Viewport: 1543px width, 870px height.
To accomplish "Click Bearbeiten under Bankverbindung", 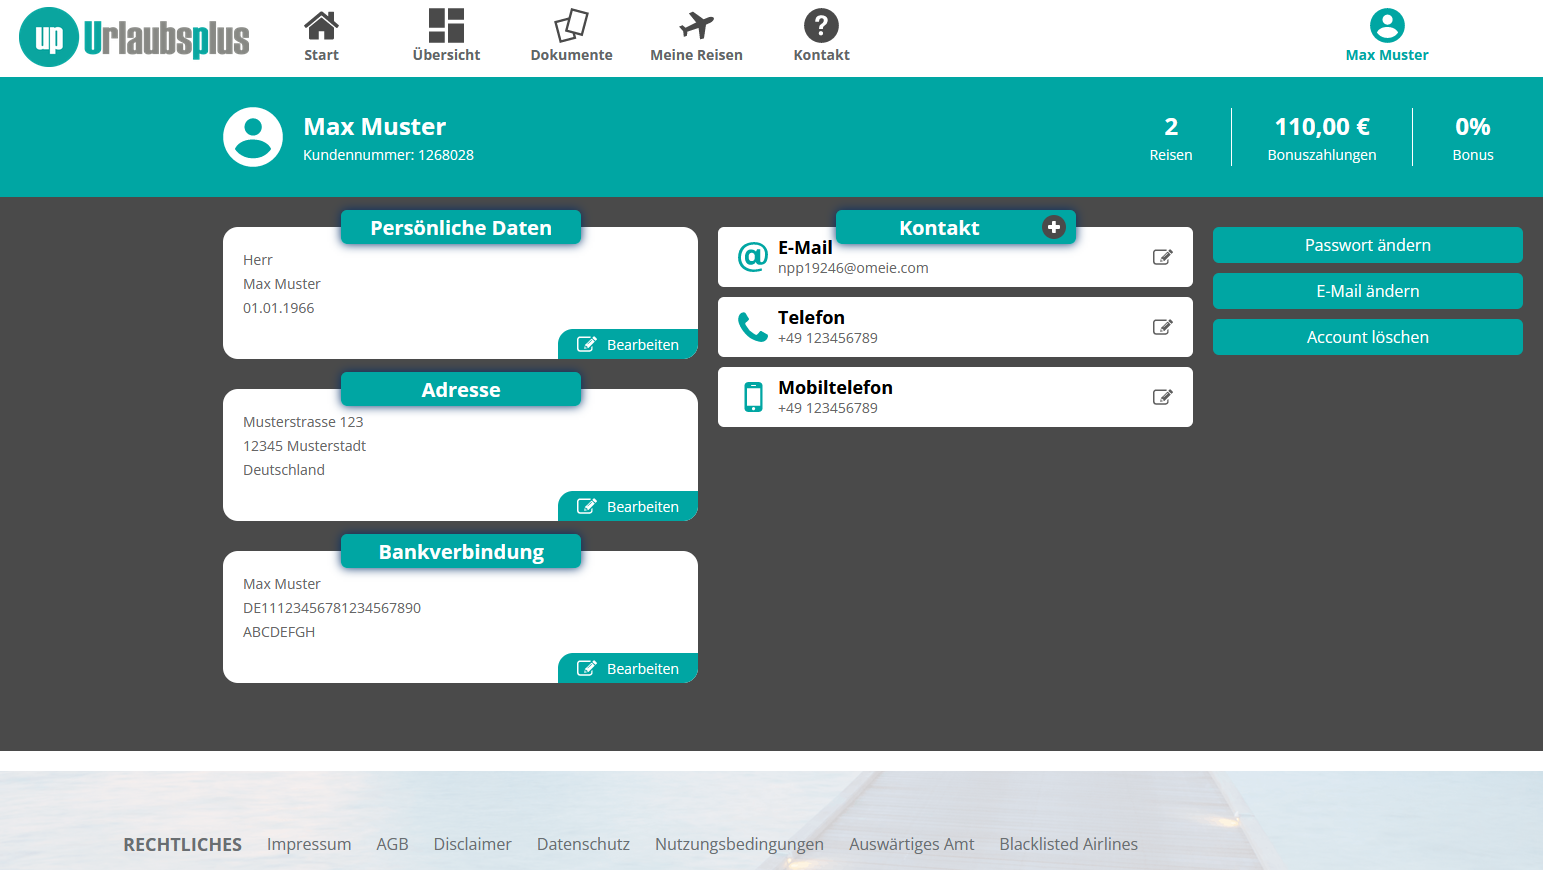I will 628,668.
